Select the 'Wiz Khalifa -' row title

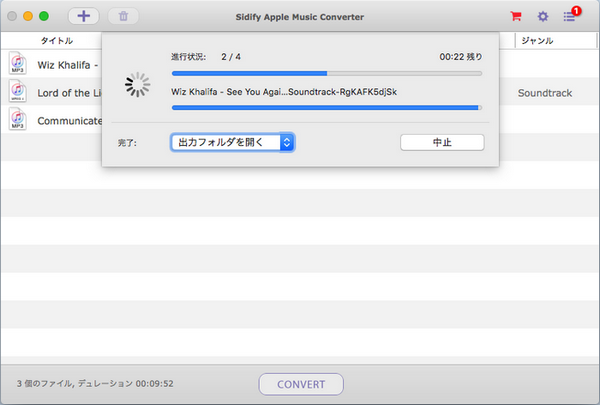click(x=68, y=65)
